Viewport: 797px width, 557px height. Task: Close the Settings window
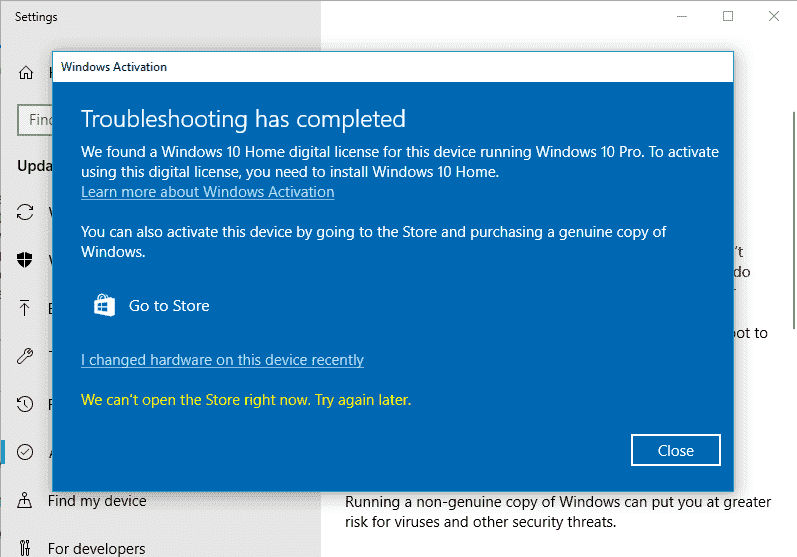[x=774, y=16]
